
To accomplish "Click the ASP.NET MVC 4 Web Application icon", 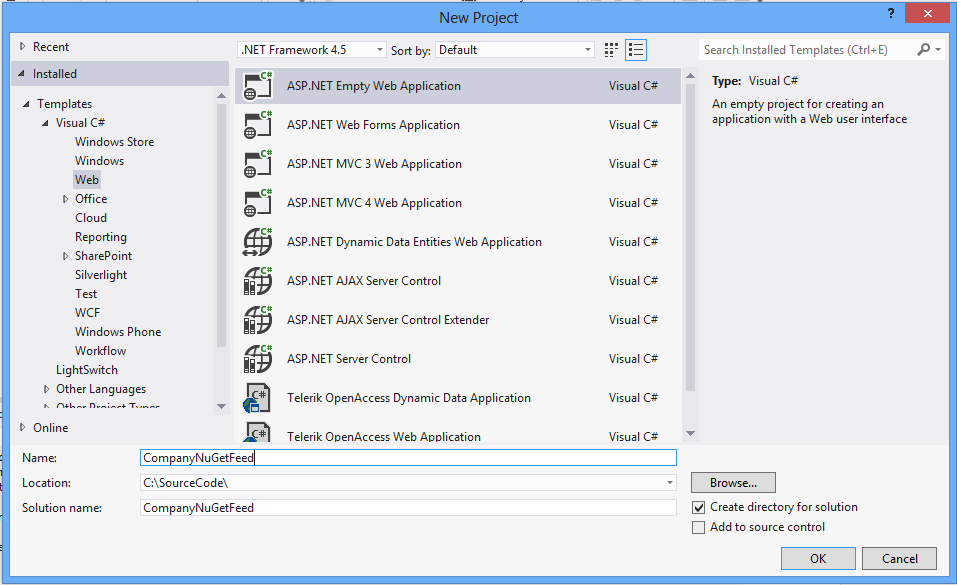I will coord(258,203).
